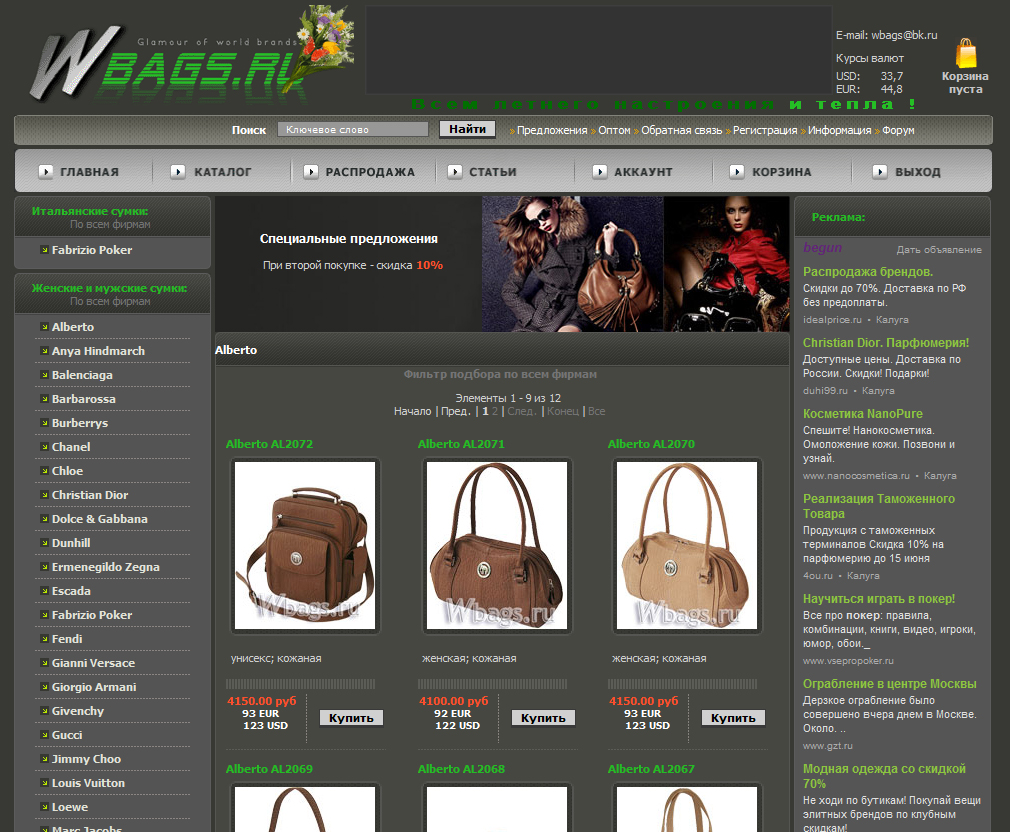Image resolution: width=1010 pixels, height=832 pixels.
Task: Click the arrow icon beside РАСПРОДАЖА
Action: 311,171
